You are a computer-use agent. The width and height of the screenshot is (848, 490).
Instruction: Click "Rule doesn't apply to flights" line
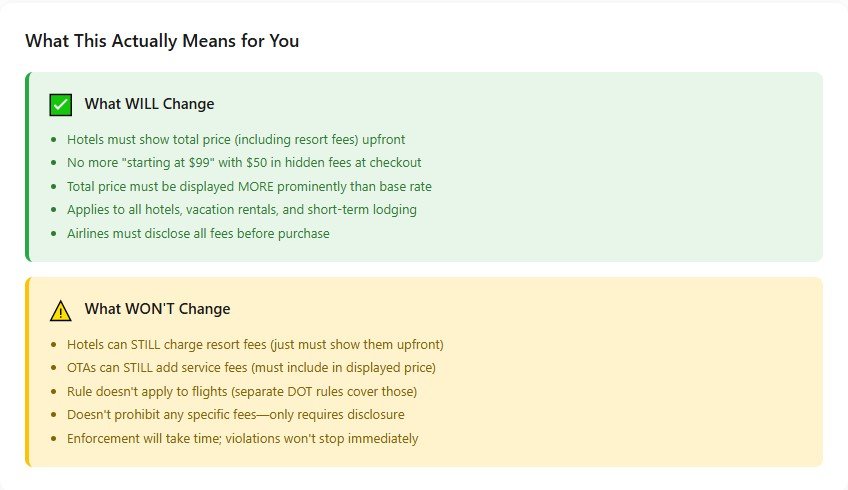pos(241,391)
